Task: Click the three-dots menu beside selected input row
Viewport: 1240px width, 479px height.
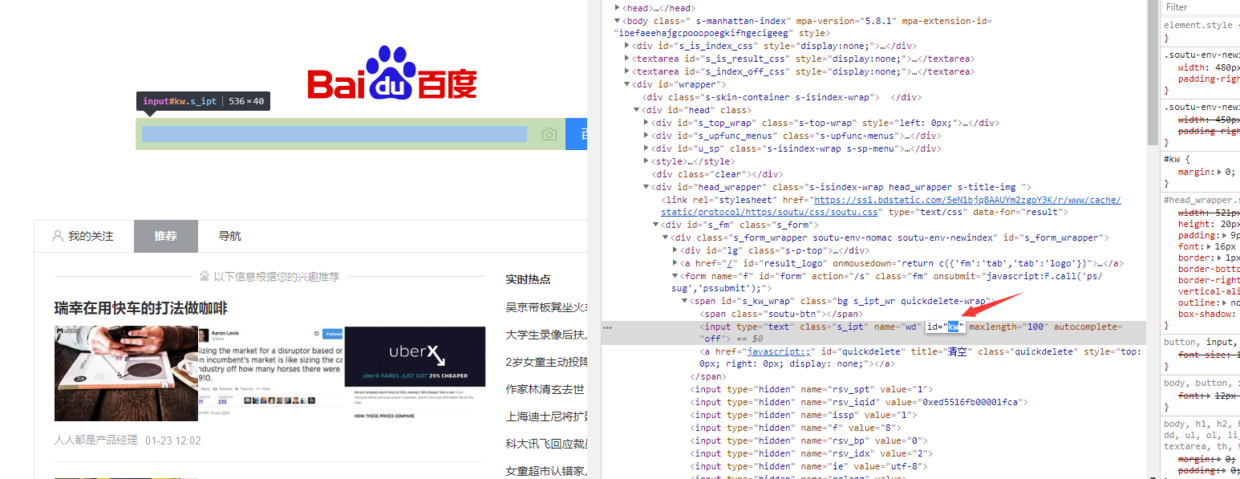Action: [x=607, y=327]
